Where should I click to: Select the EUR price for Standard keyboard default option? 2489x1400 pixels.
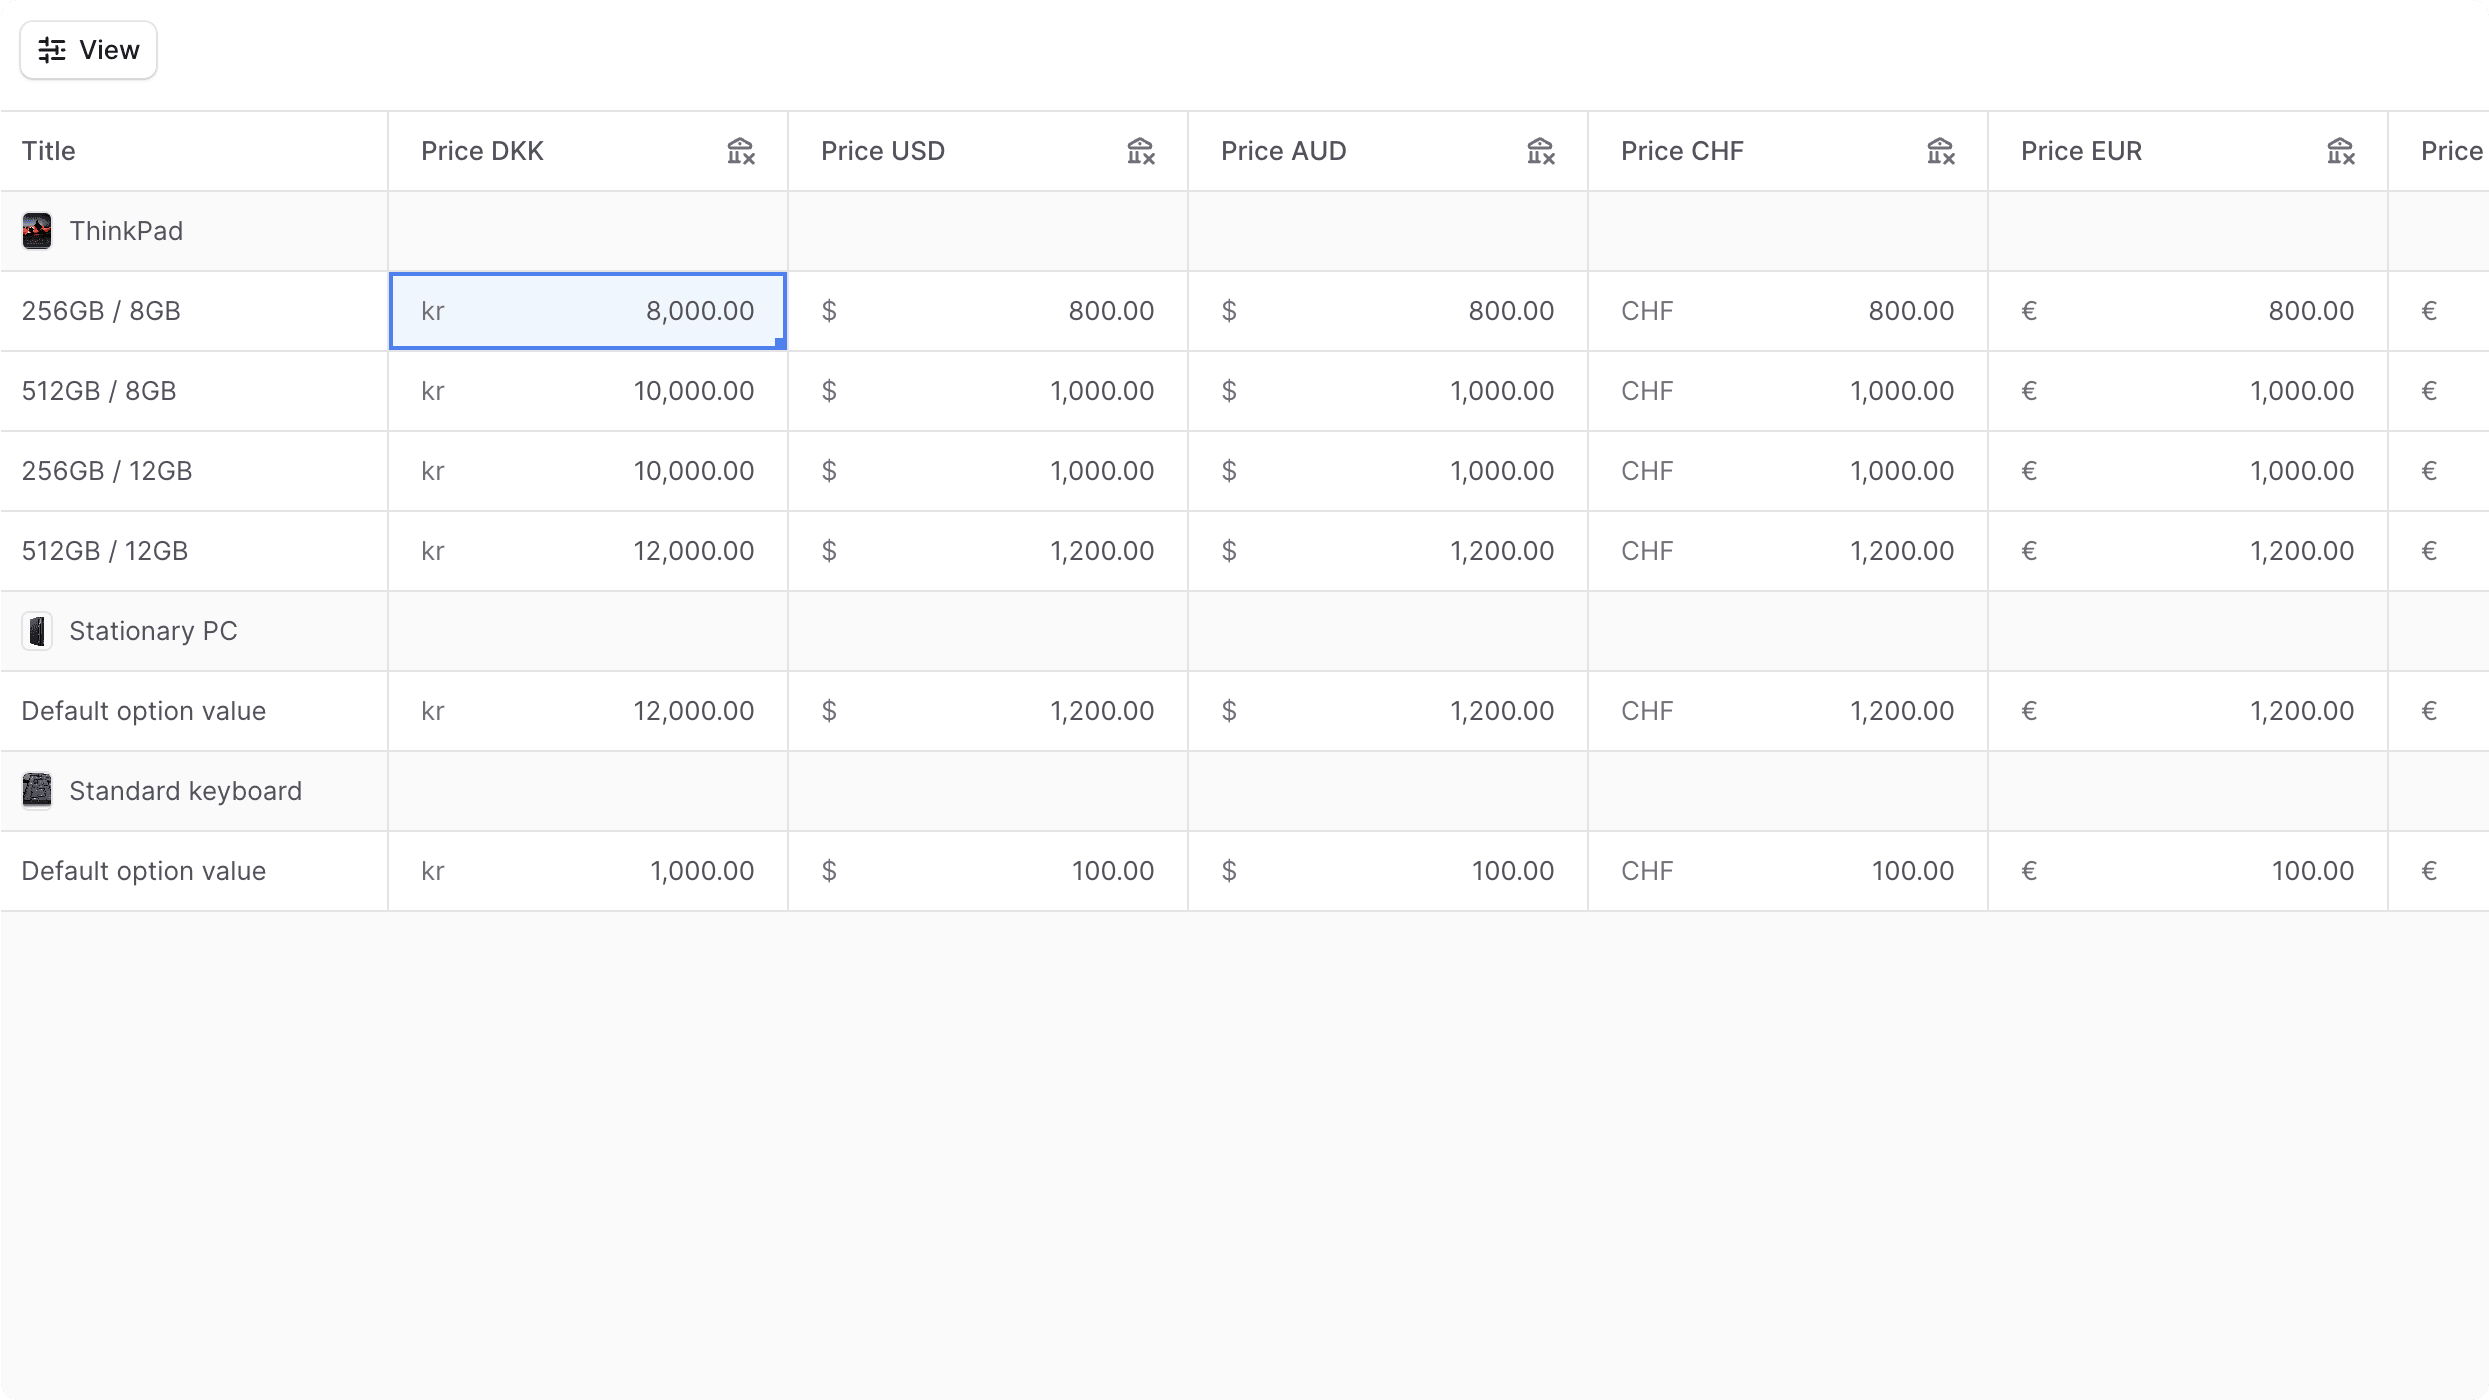[x=2186, y=870]
